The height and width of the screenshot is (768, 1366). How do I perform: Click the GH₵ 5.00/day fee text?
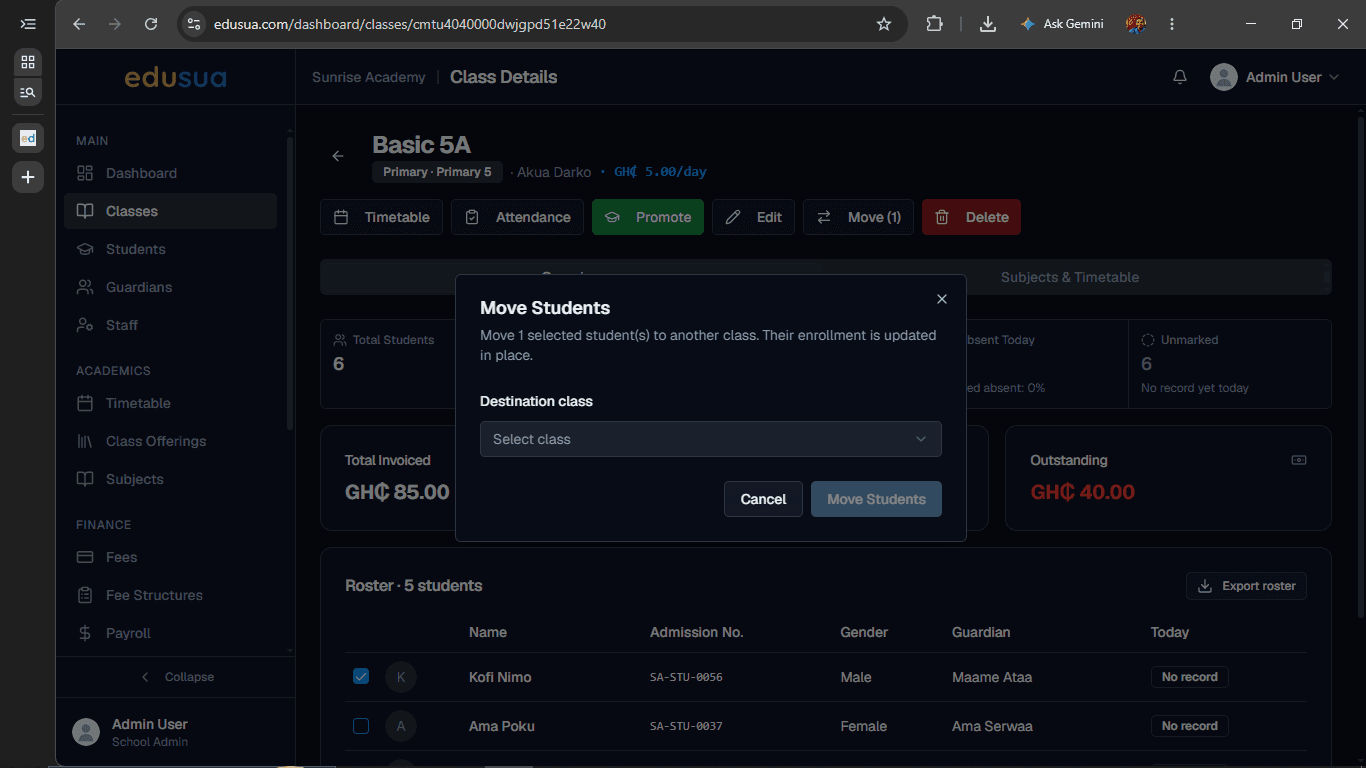pos(660,172)
